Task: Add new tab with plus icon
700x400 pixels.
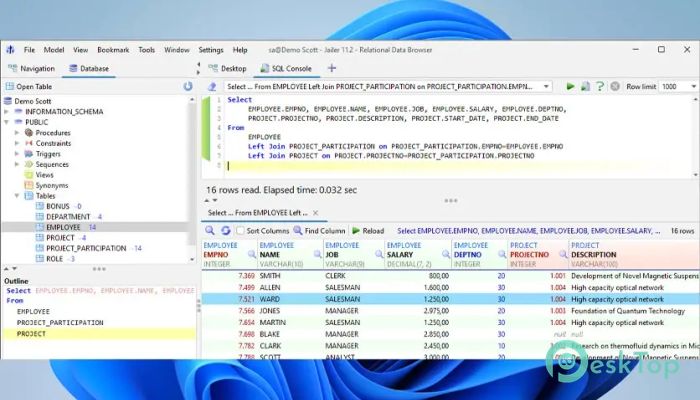Action: pyautogui.click(x=332, y=68)
